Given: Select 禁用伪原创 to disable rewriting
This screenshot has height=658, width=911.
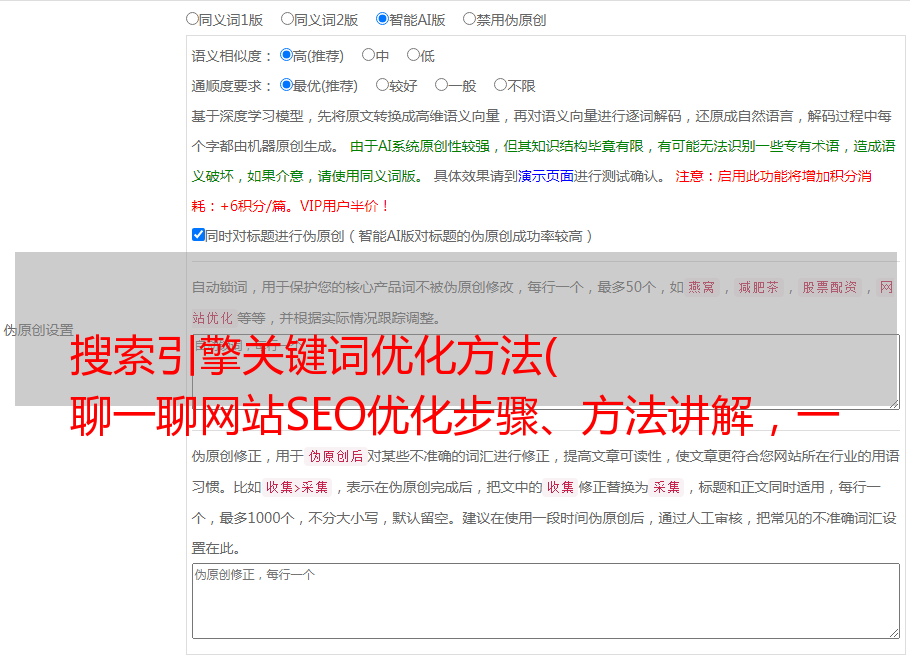Looking at the screenshot, I should click(x=470, y=18).
